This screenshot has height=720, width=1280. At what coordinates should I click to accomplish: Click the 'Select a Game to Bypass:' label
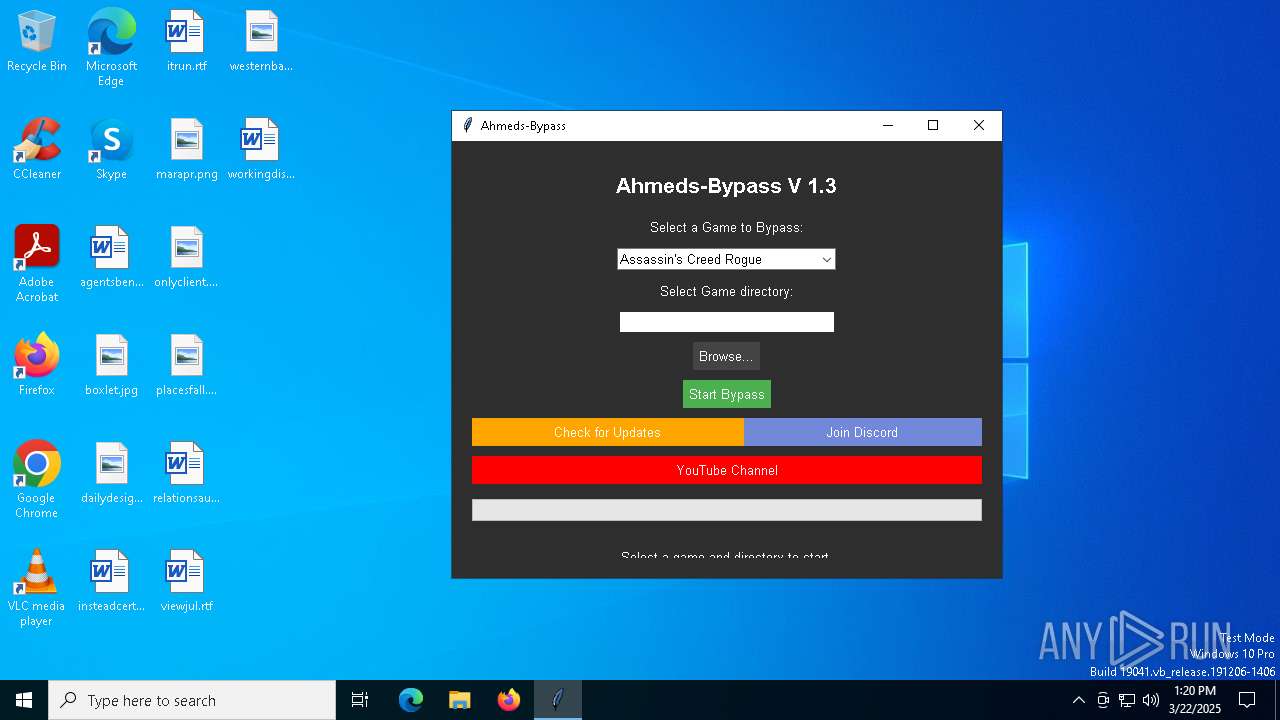pos(726,227)
